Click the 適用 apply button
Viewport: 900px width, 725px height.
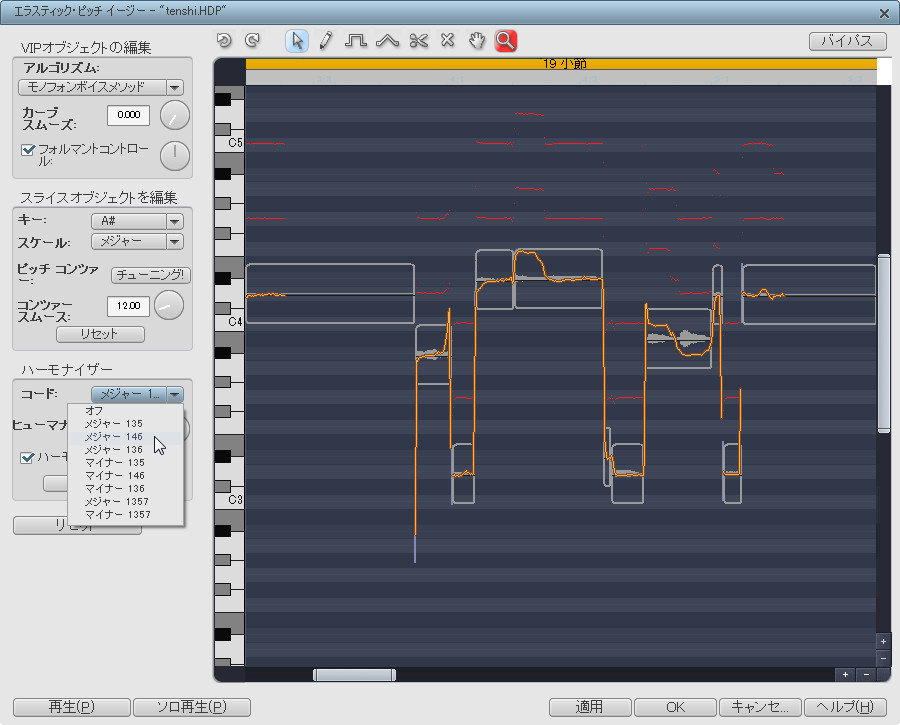[x=590, y=707]
